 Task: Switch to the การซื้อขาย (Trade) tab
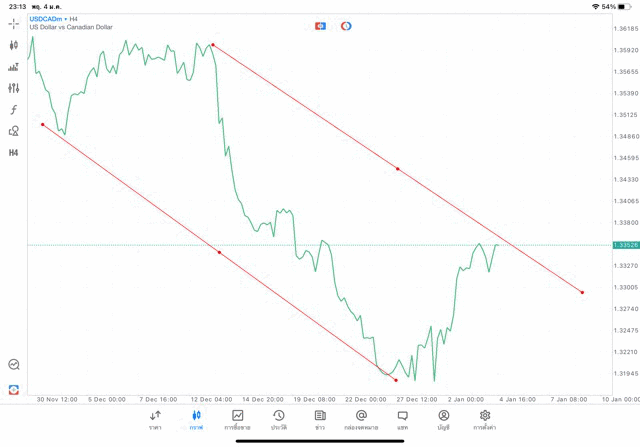click(238, 419)
